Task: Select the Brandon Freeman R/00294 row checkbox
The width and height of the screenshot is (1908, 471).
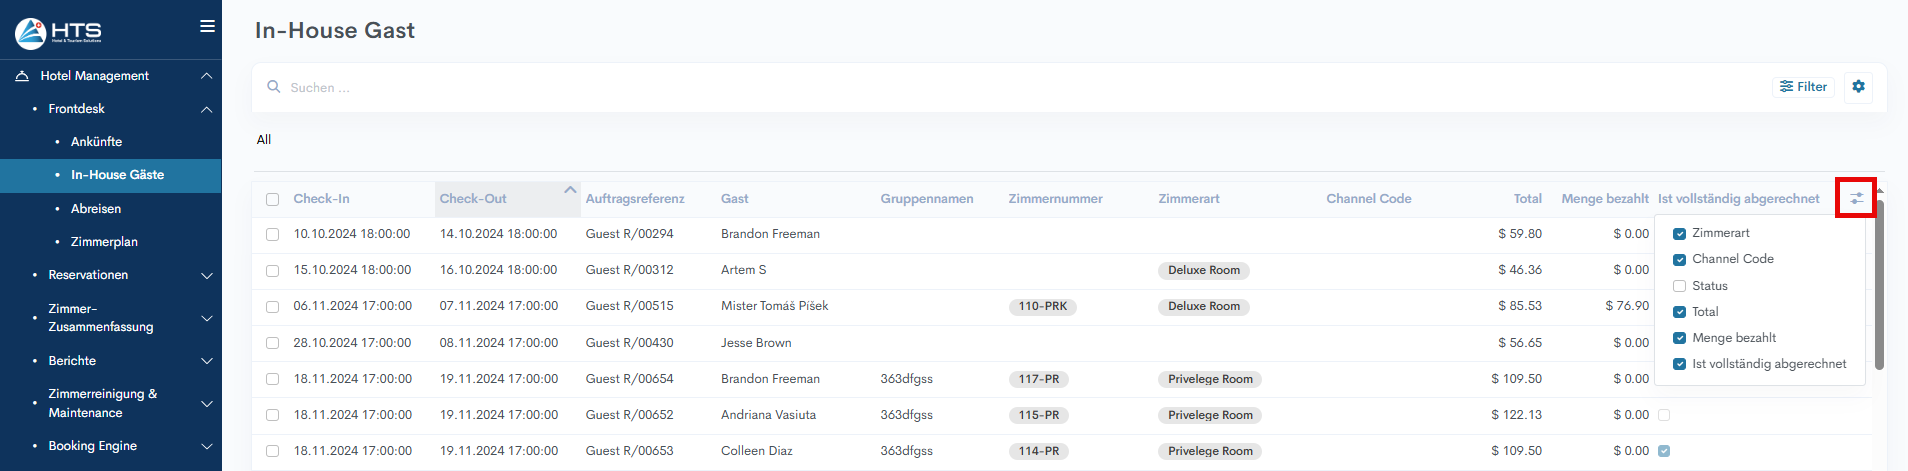Action: 272,234
